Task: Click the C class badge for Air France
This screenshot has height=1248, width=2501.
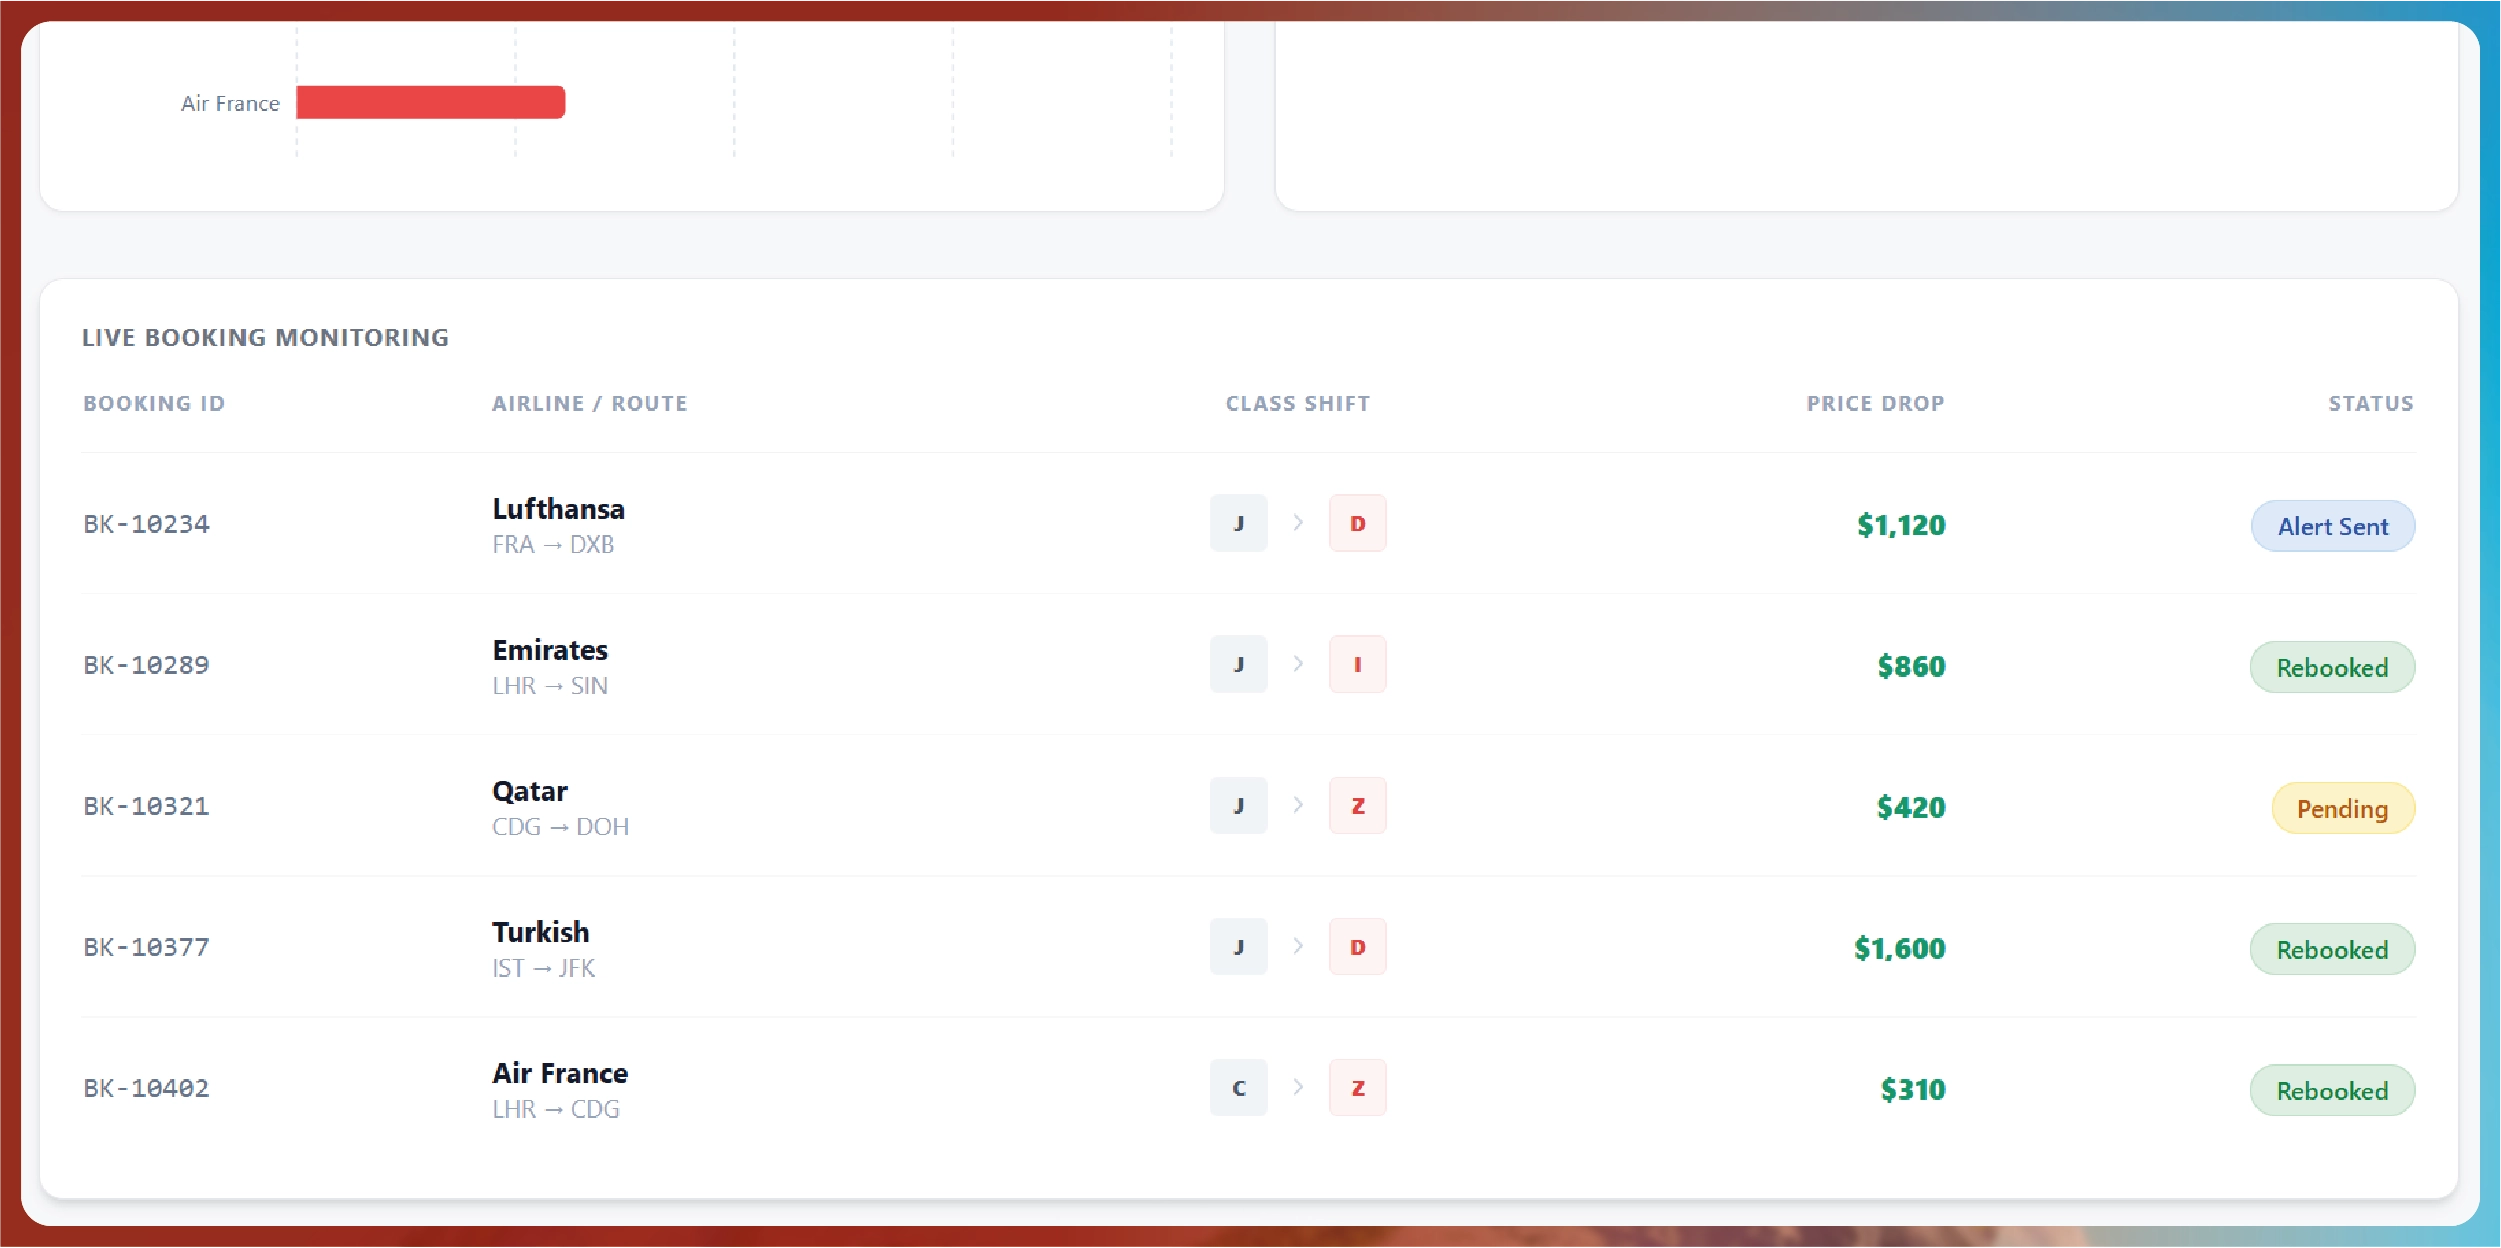Action: [x=1238, y=1088]
